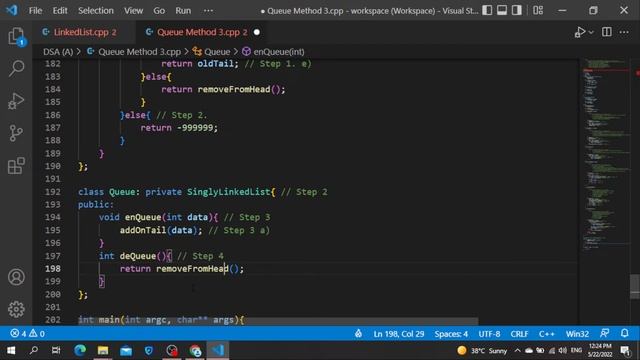640x360 pixels.
Task: Show more menus via title bar ellipsis
Action: (x=208, y=11)
